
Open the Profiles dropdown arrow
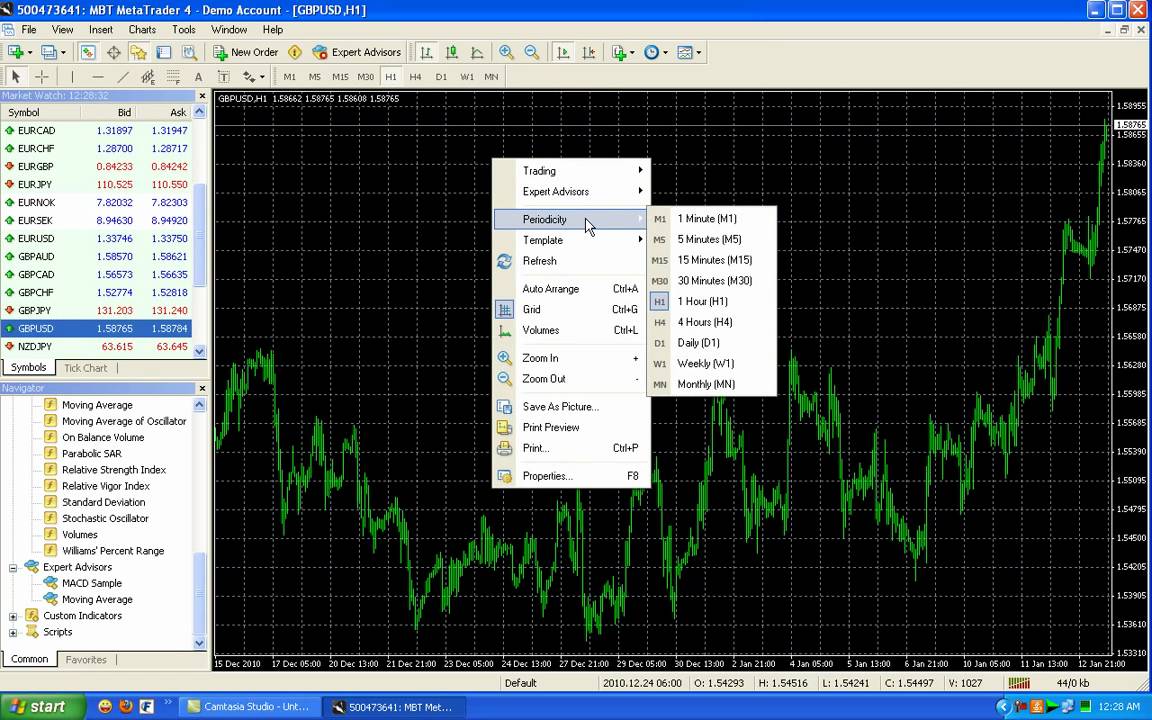click(63, 52)
